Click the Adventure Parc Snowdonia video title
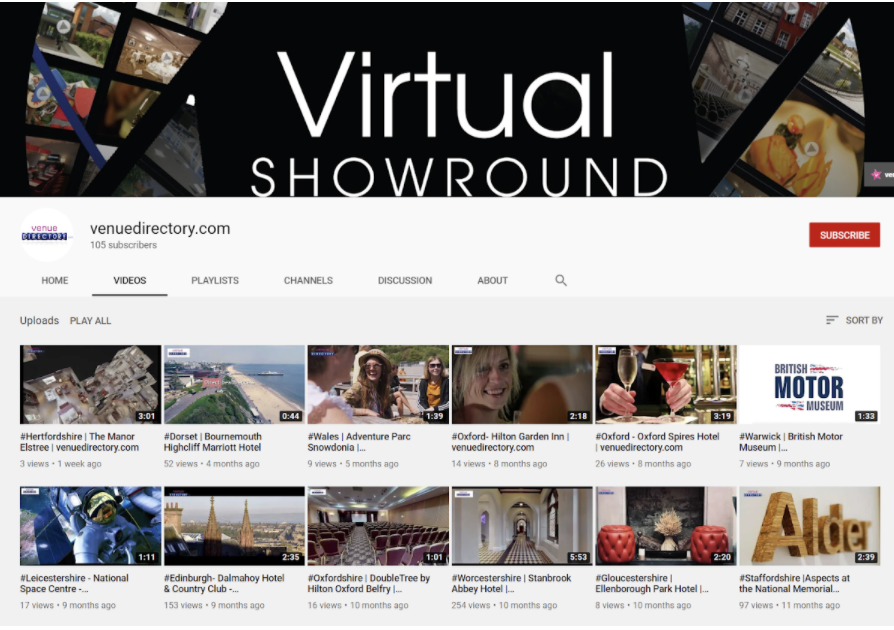 (362, 442)
